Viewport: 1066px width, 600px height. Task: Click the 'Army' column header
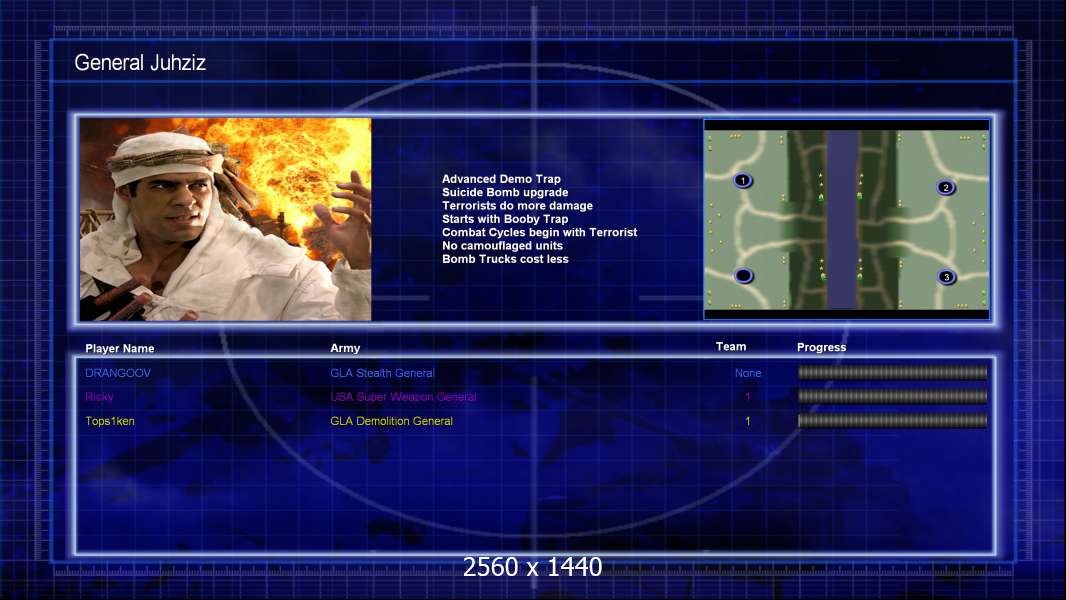click(x=345, y=348)
